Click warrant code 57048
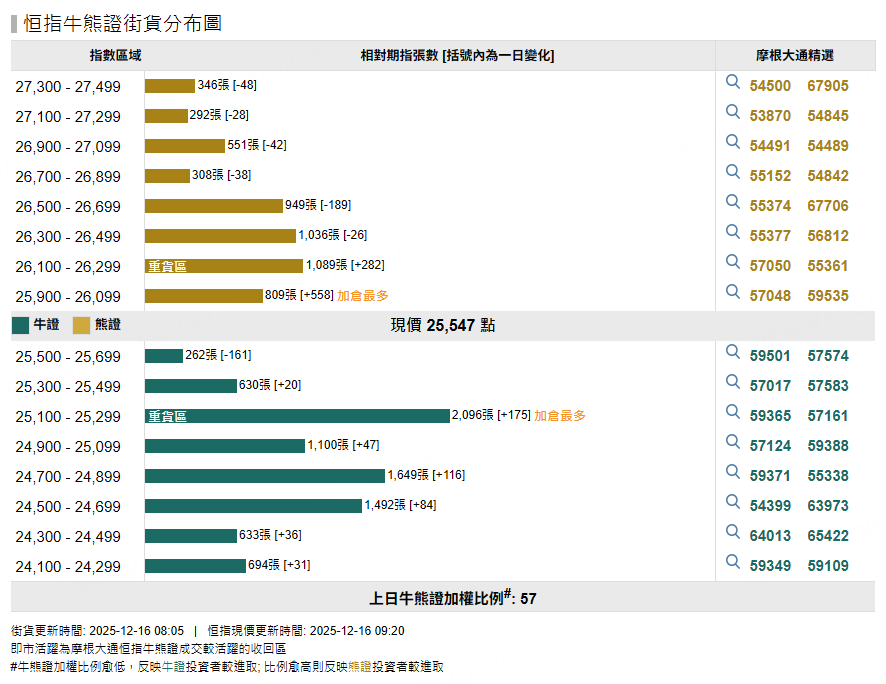Image resolution: width=886 pixels, height=684 pixels. (x=770, y=295)
